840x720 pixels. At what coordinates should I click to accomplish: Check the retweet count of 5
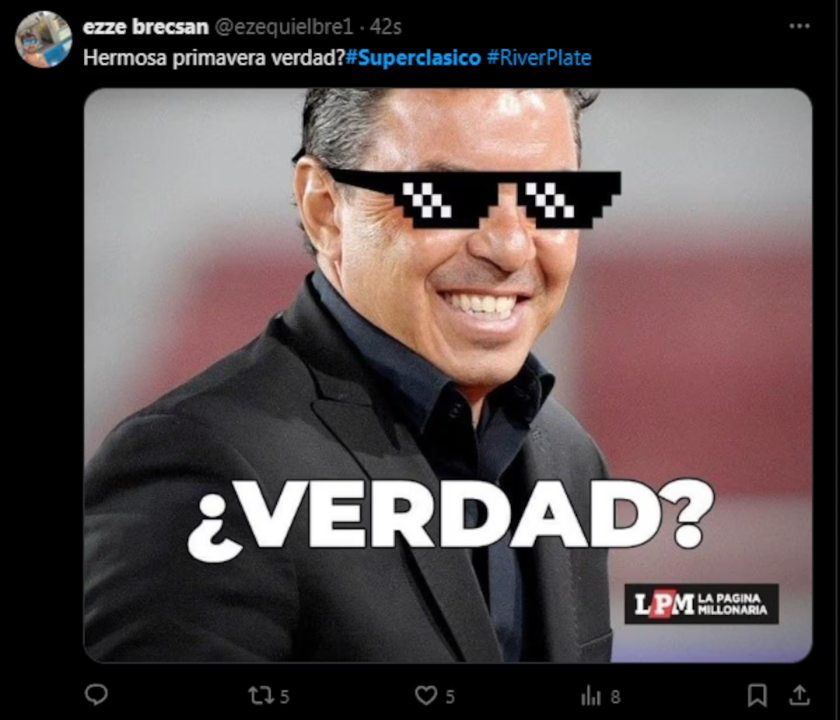pyautogui.click(x=285, y=696)
